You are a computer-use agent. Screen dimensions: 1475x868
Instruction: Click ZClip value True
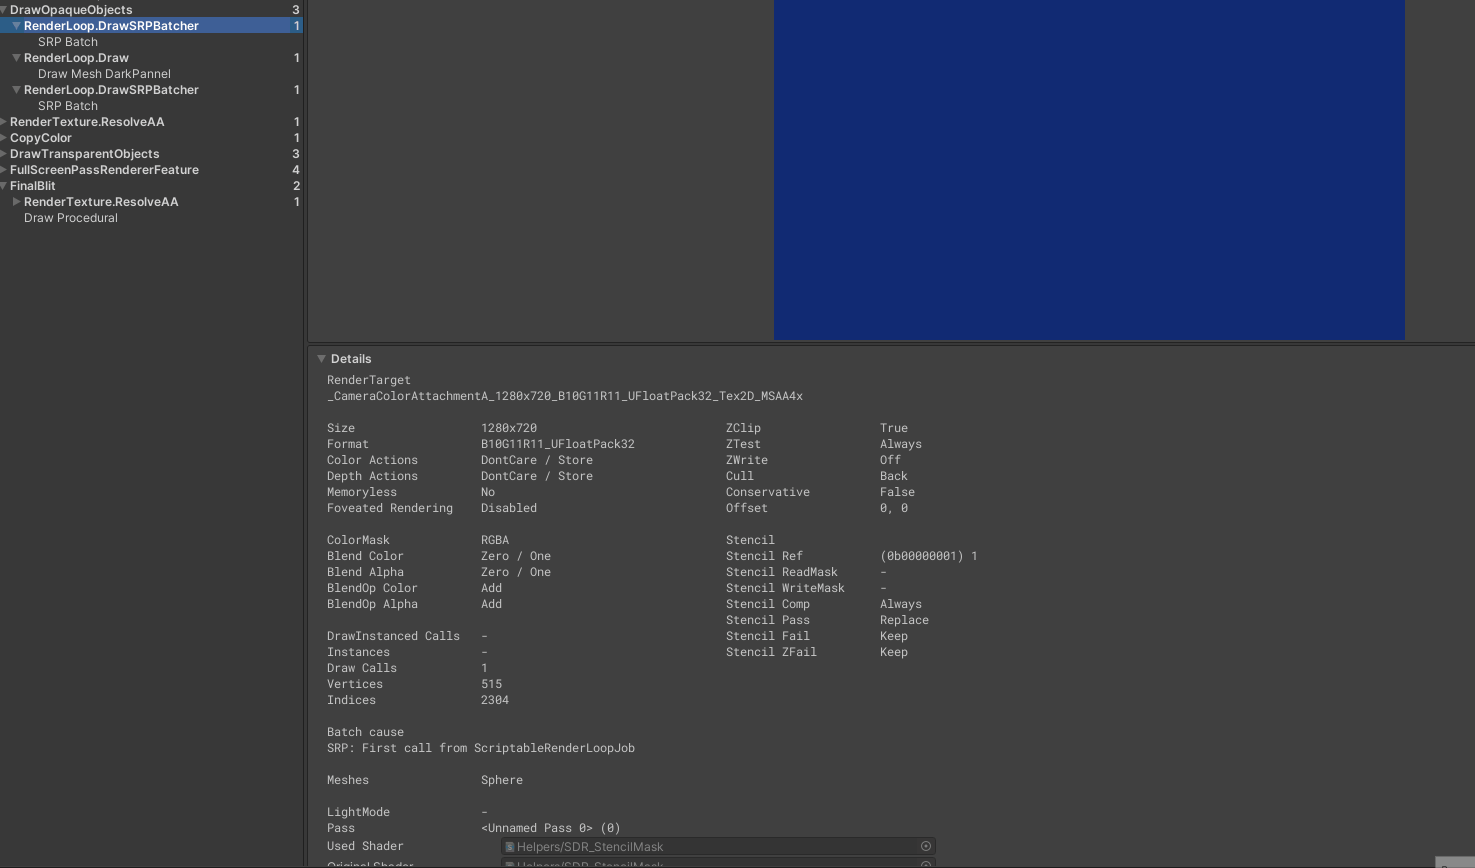(x=894, y=428)
